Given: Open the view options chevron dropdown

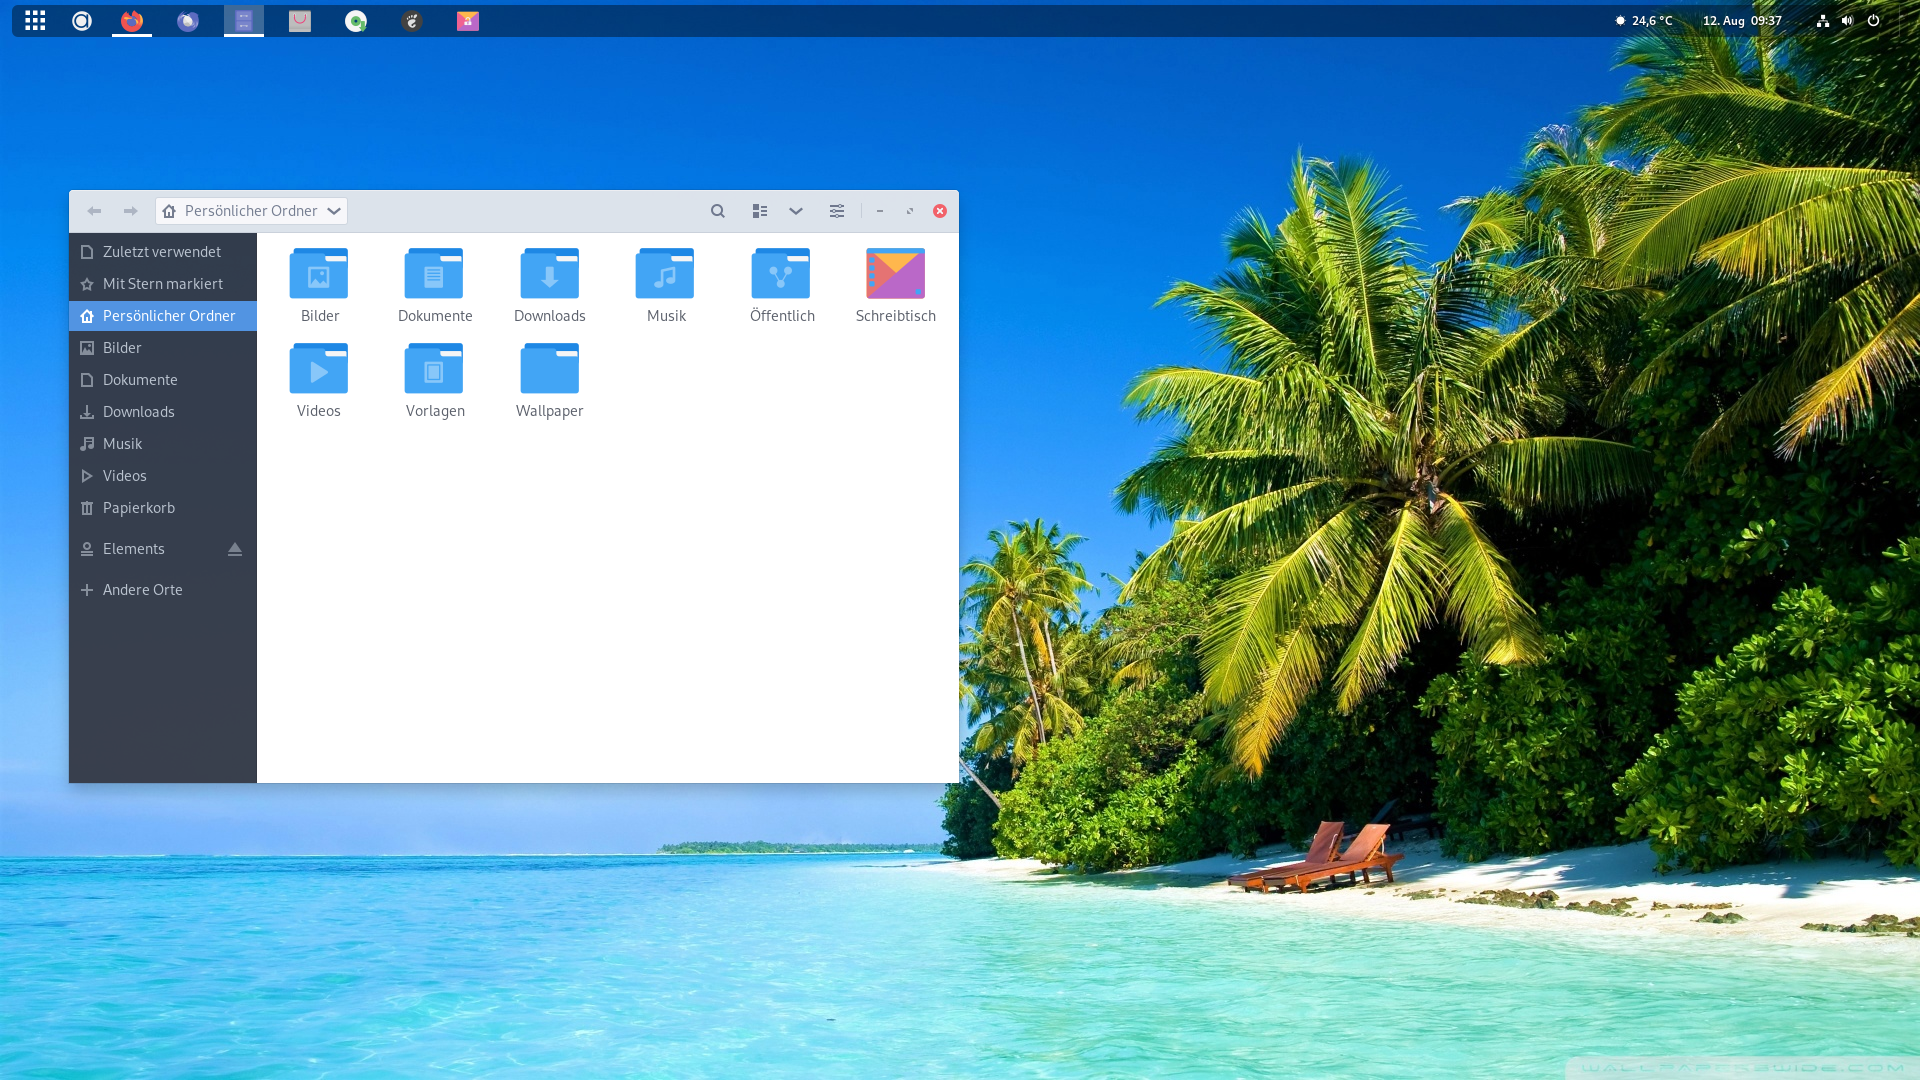Looking at the screenshot, I should [796, 211].
